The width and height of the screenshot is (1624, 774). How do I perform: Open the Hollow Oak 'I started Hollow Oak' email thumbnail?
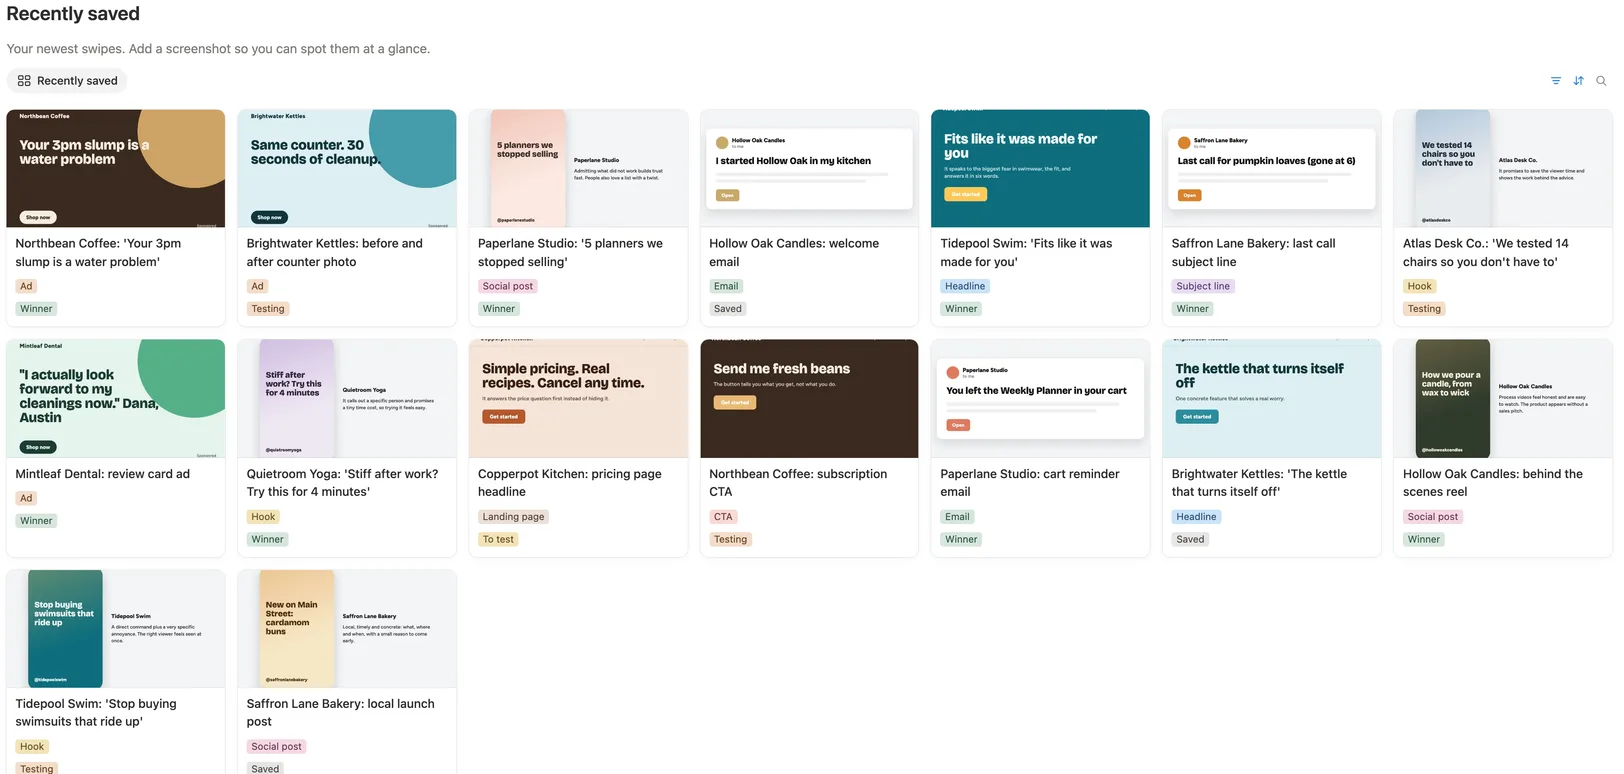(809, 168)
